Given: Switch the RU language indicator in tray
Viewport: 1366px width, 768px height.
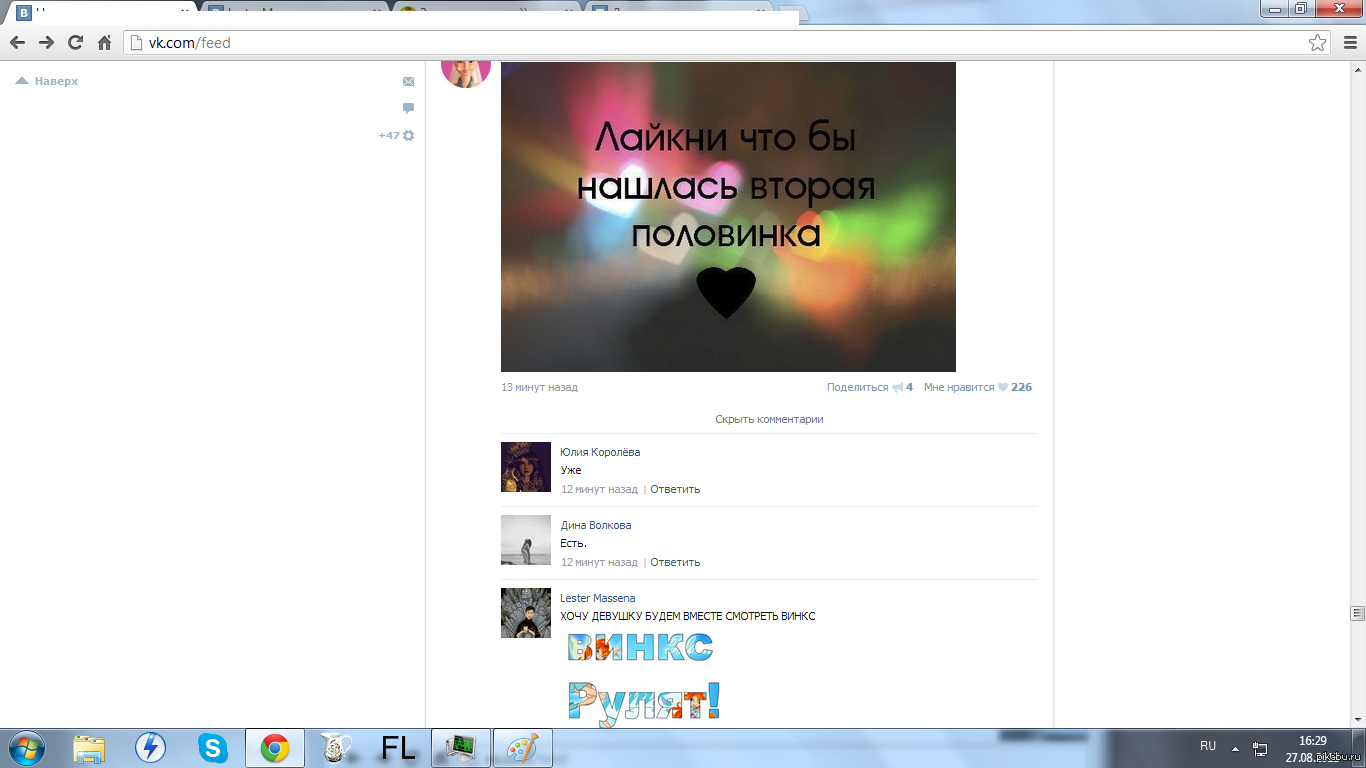Looking at the screenshot, I should (1208, 746).
